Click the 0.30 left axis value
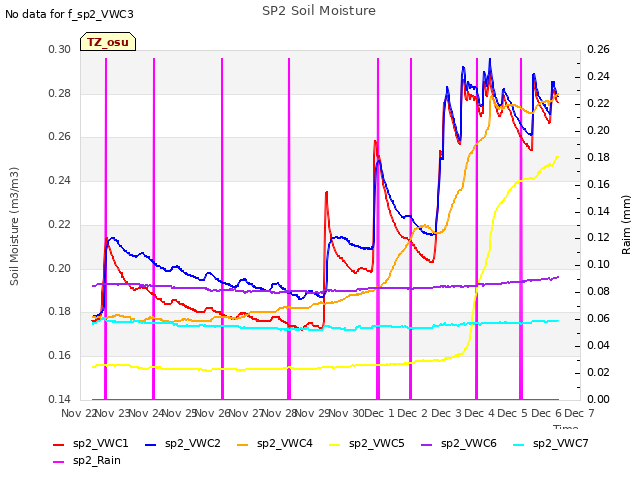640x480 pixels. click(x=60, y=49)
